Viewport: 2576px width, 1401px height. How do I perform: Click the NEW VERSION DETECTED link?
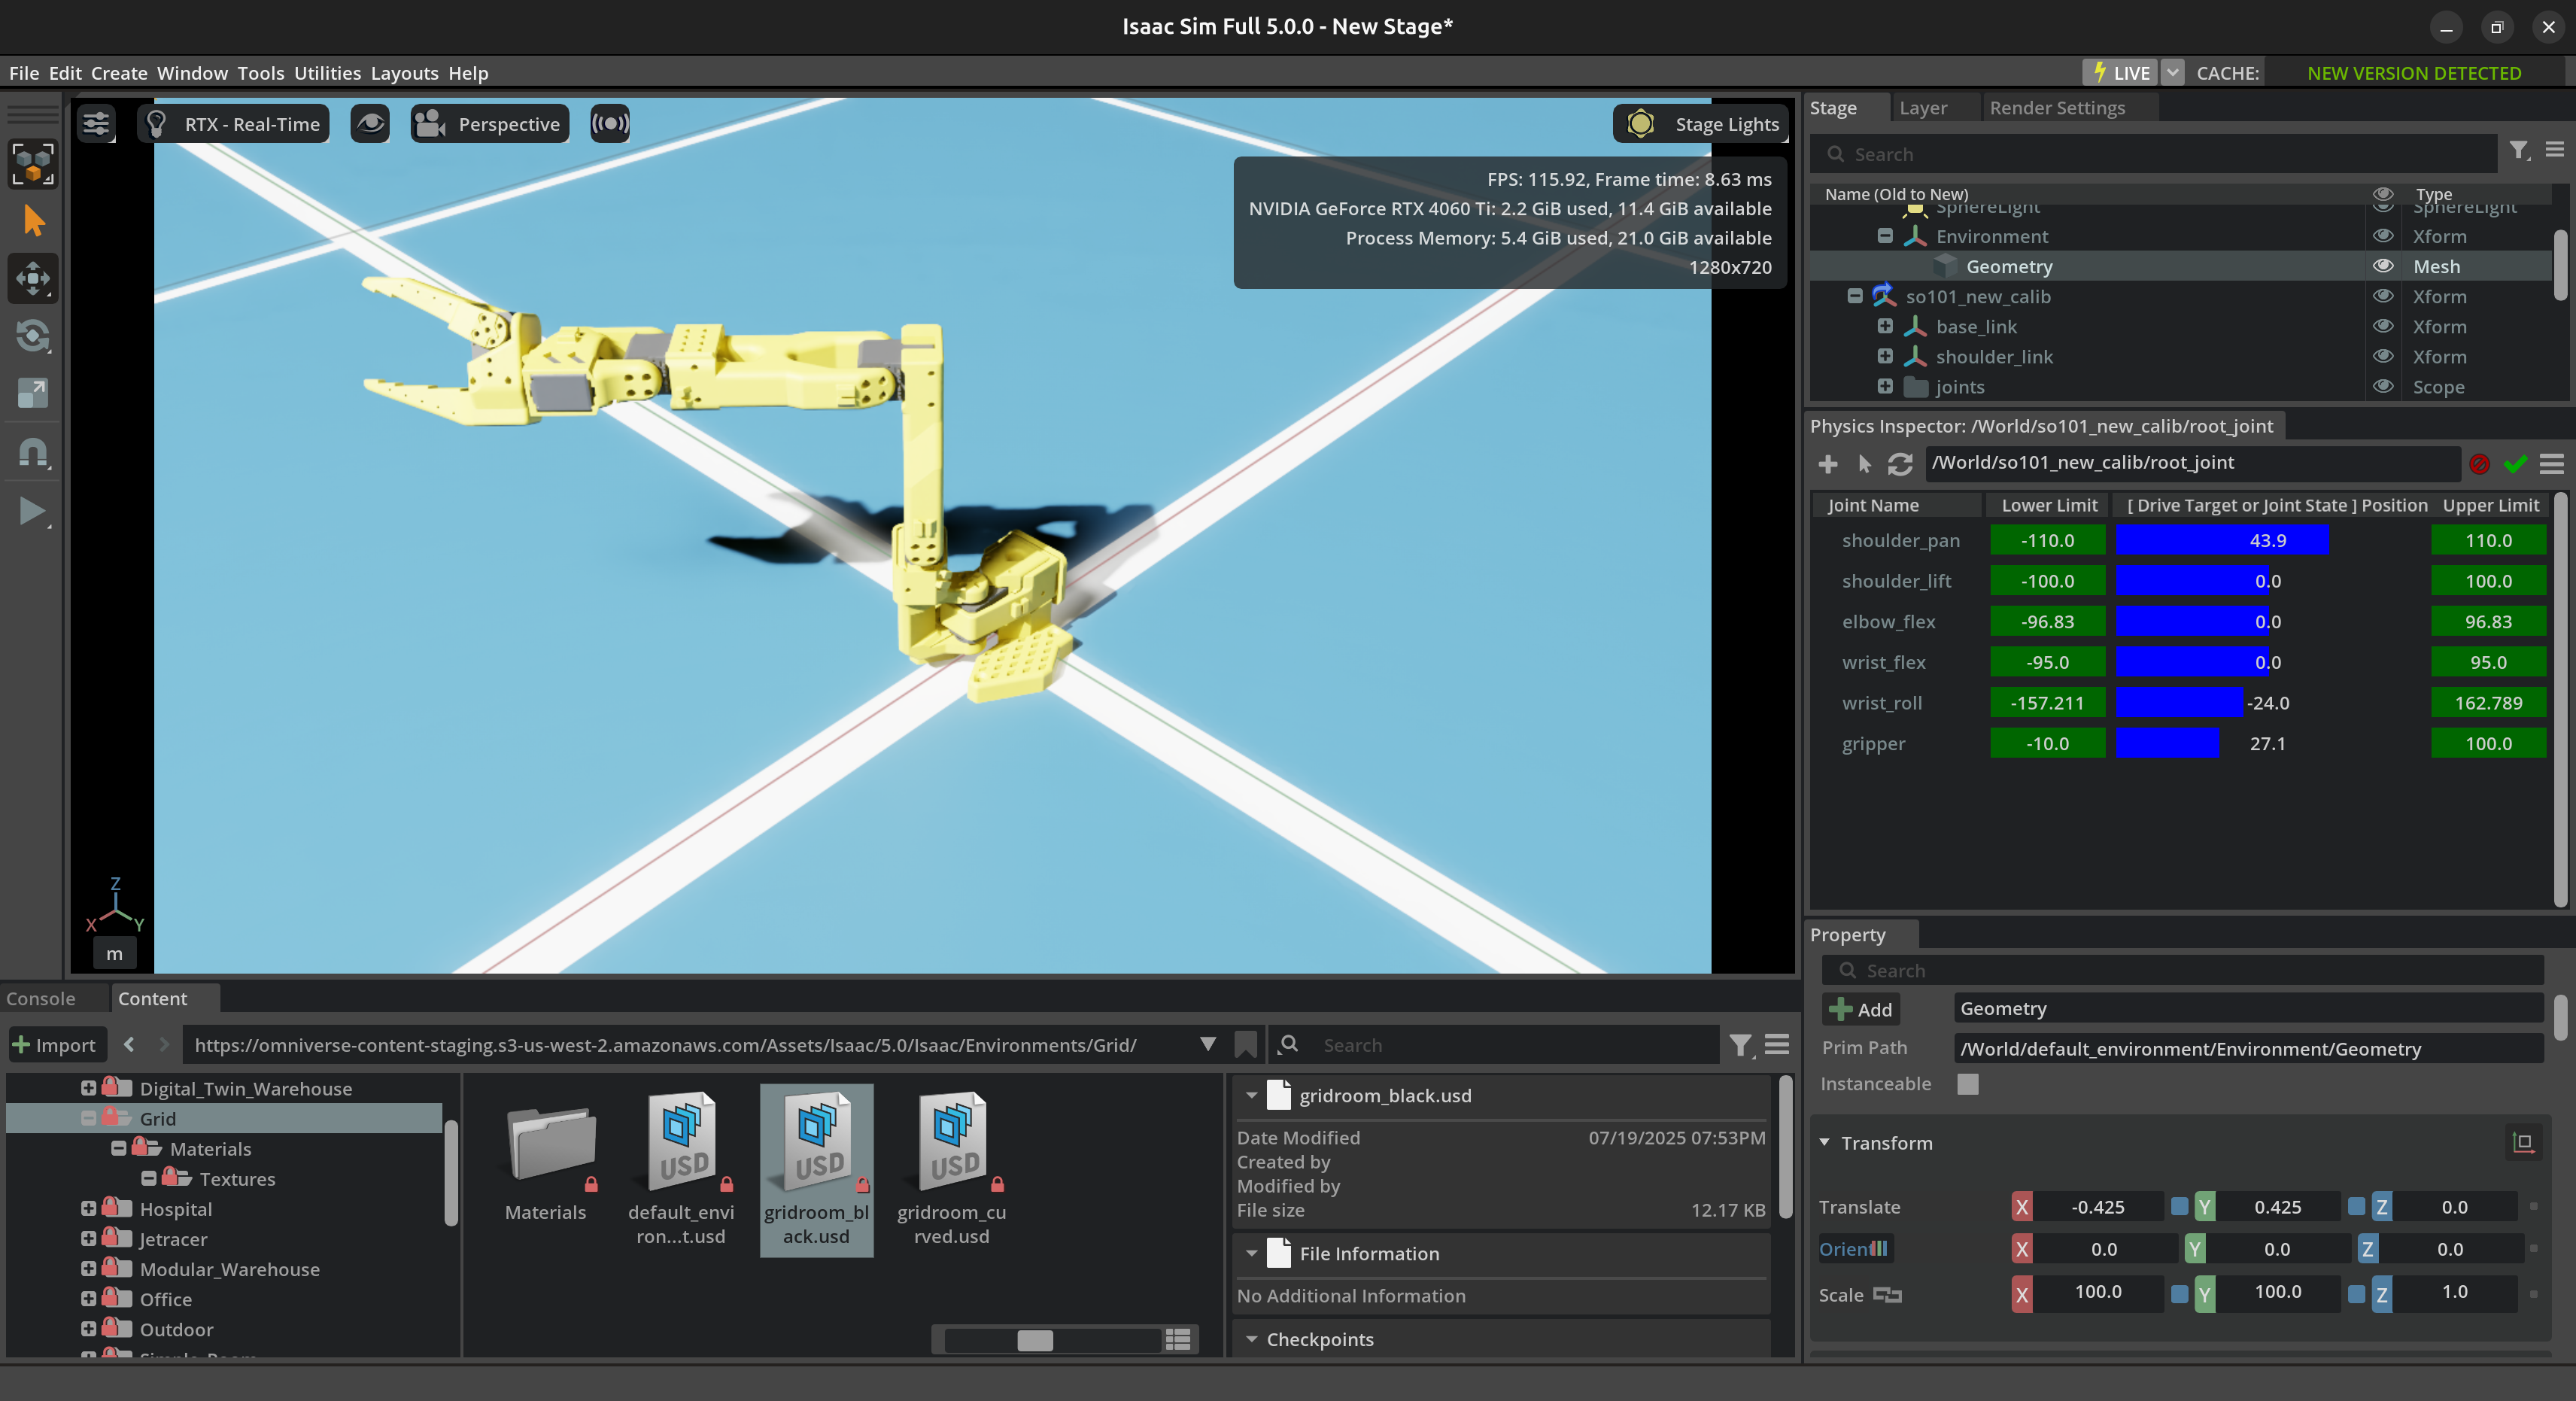2413,73
